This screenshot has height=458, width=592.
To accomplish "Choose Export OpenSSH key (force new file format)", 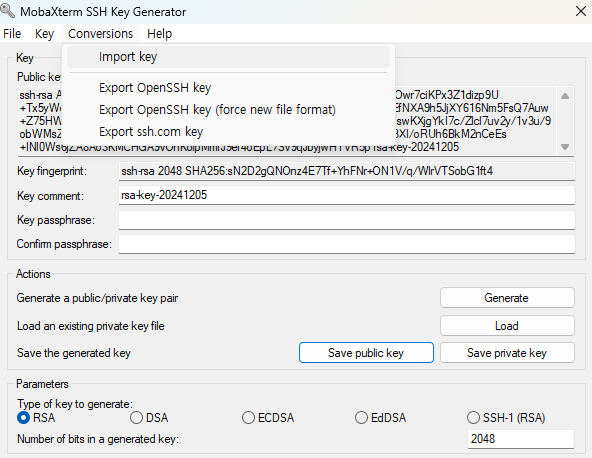I will tap(228, 109).
